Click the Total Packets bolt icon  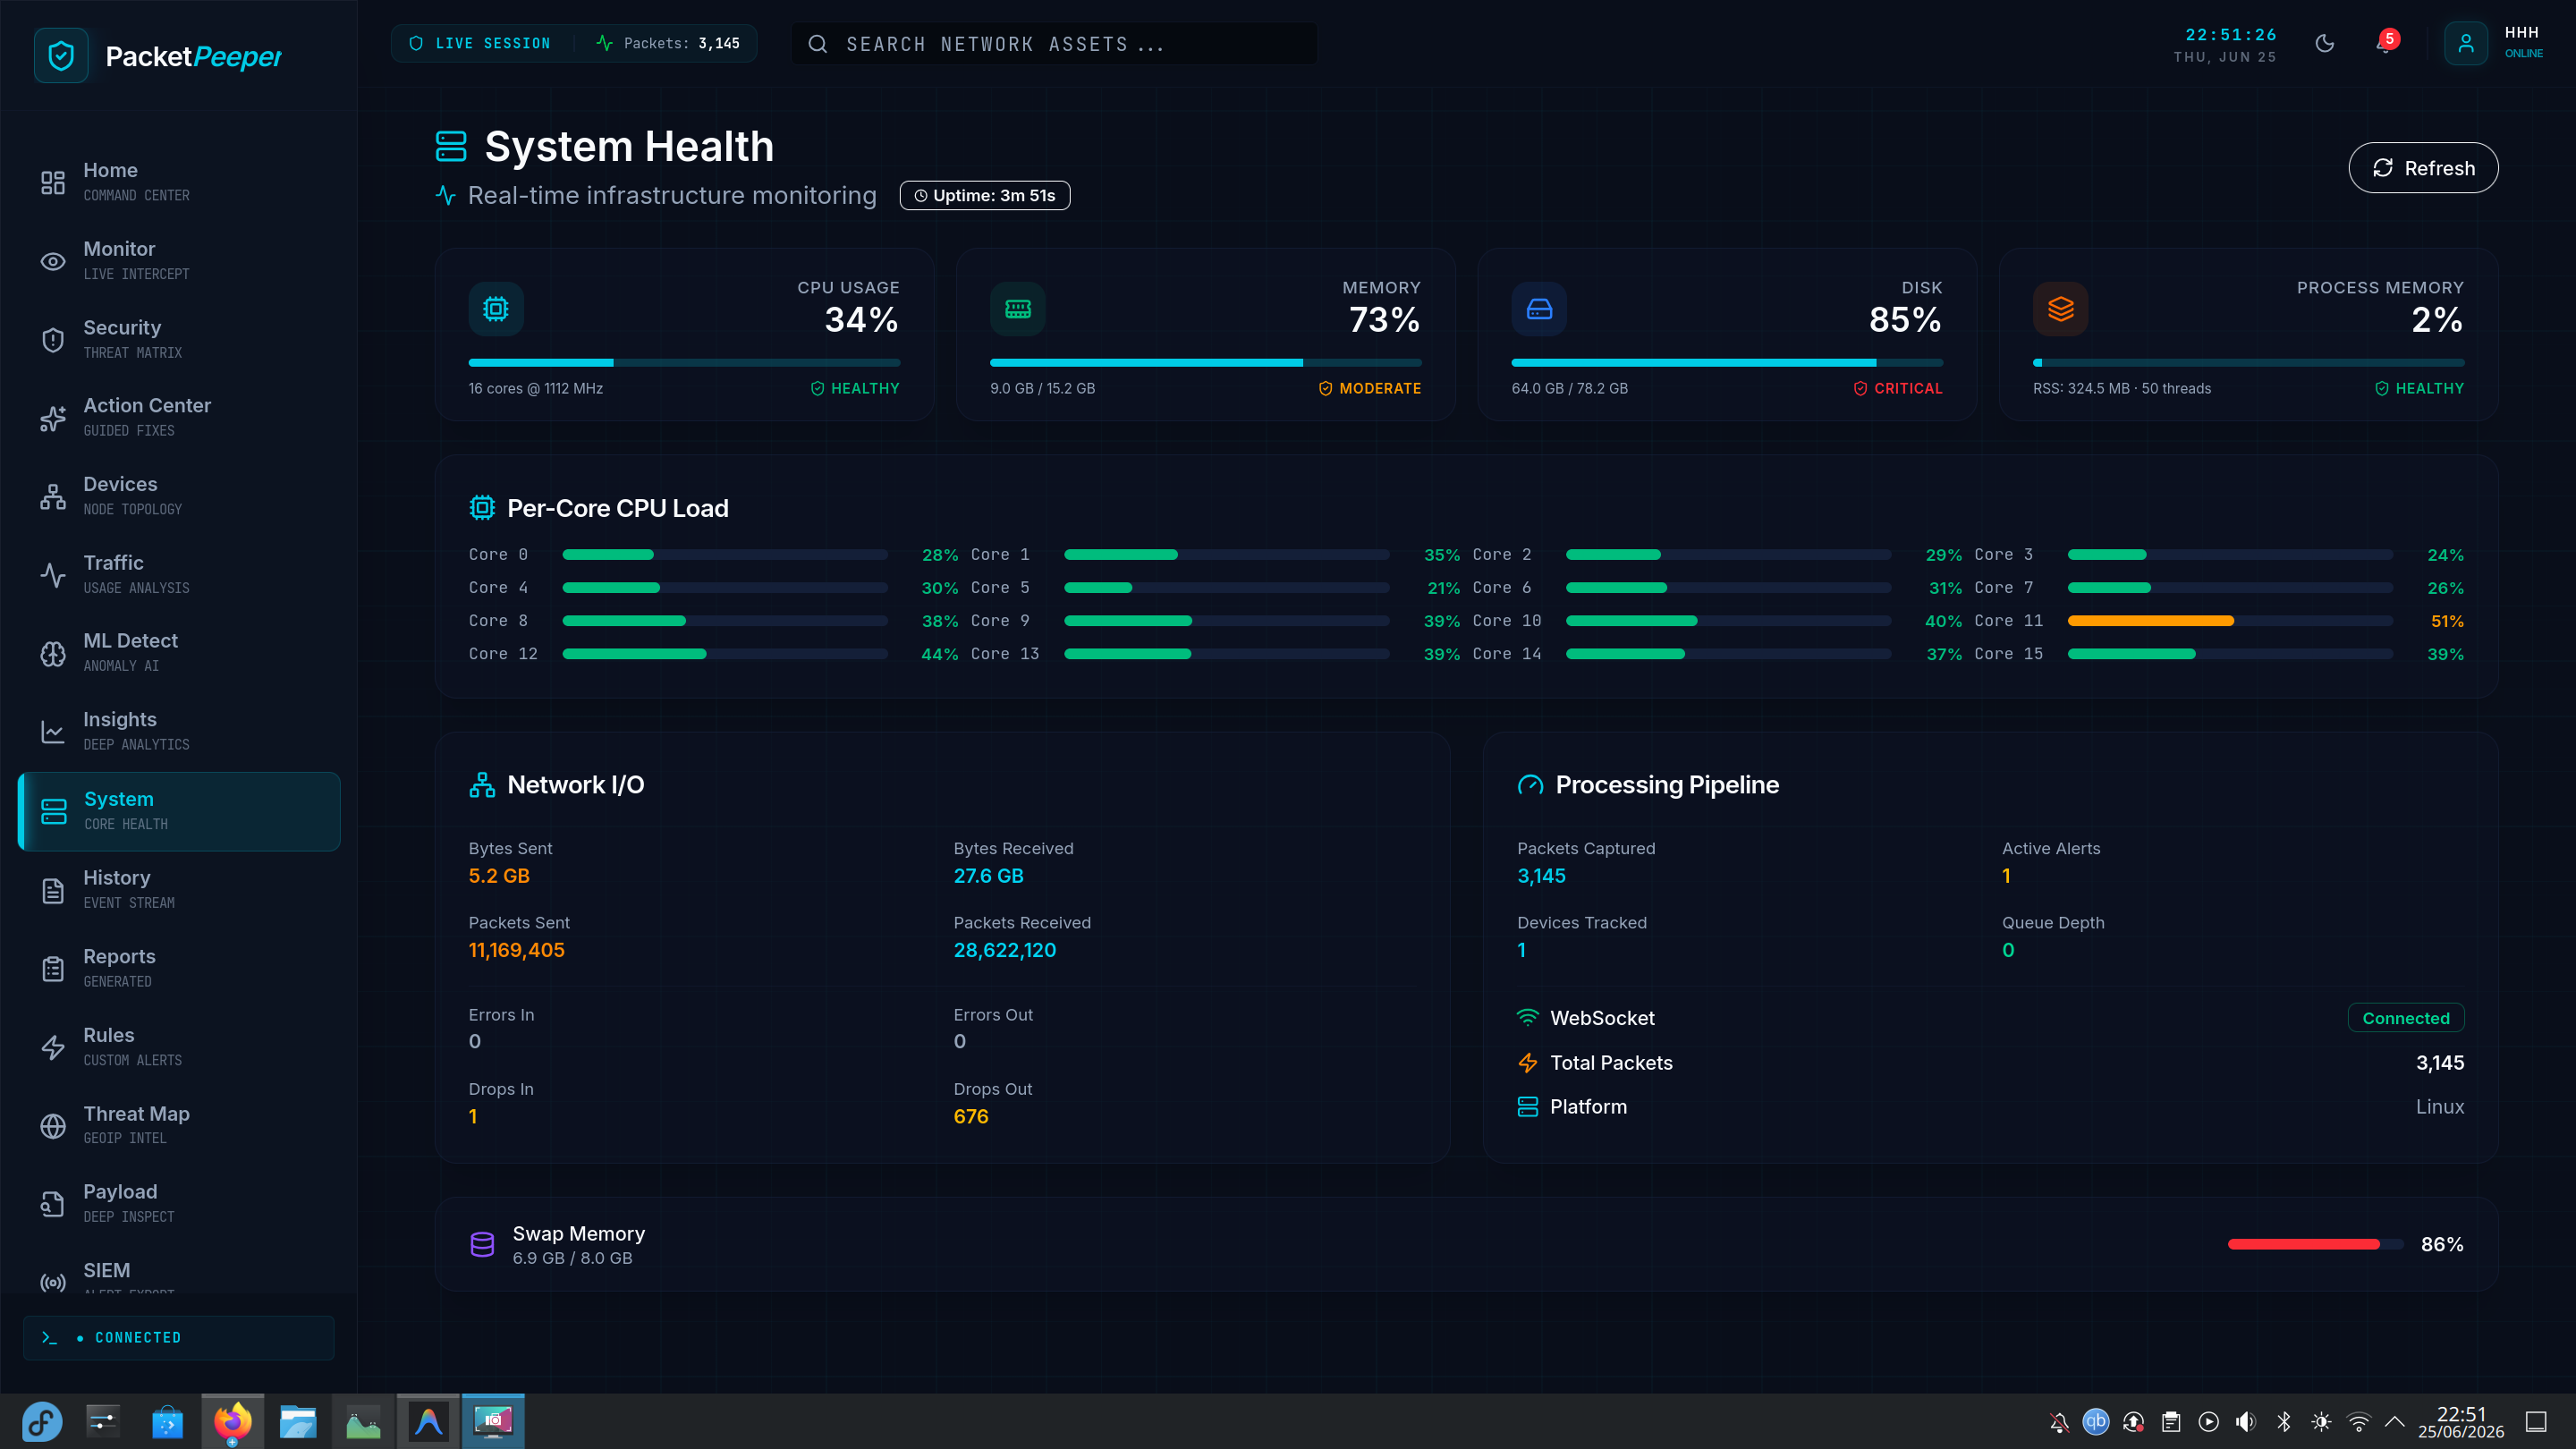(1528, 1063)
